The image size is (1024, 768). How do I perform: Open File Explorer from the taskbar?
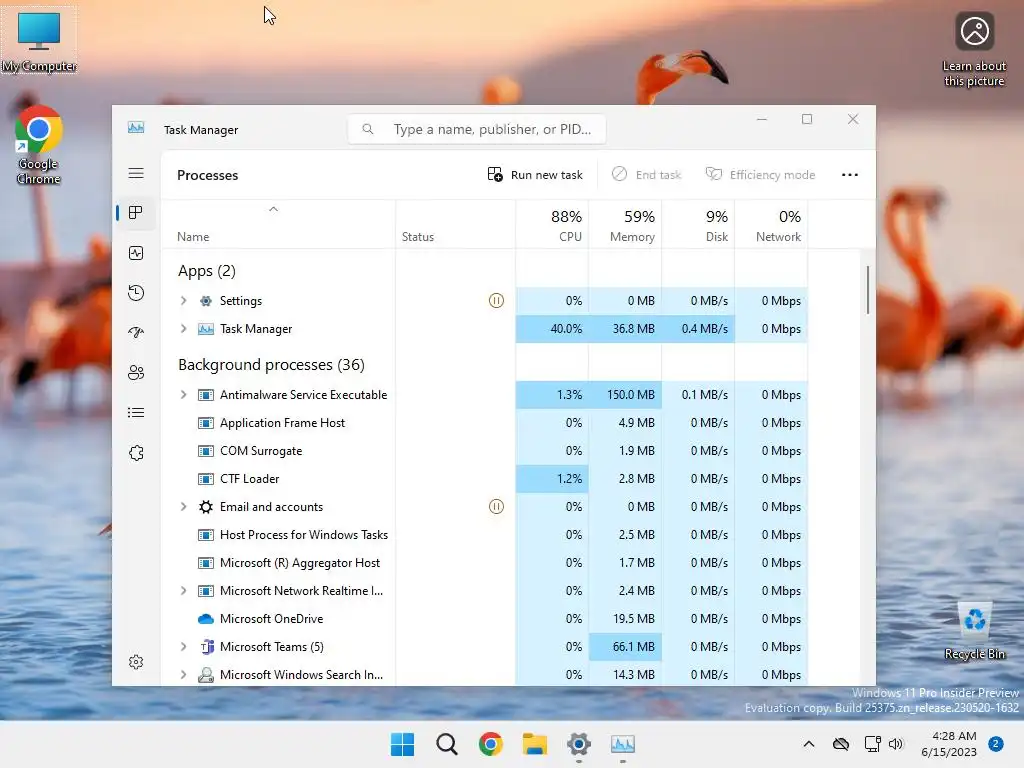(x=534, y=744)
